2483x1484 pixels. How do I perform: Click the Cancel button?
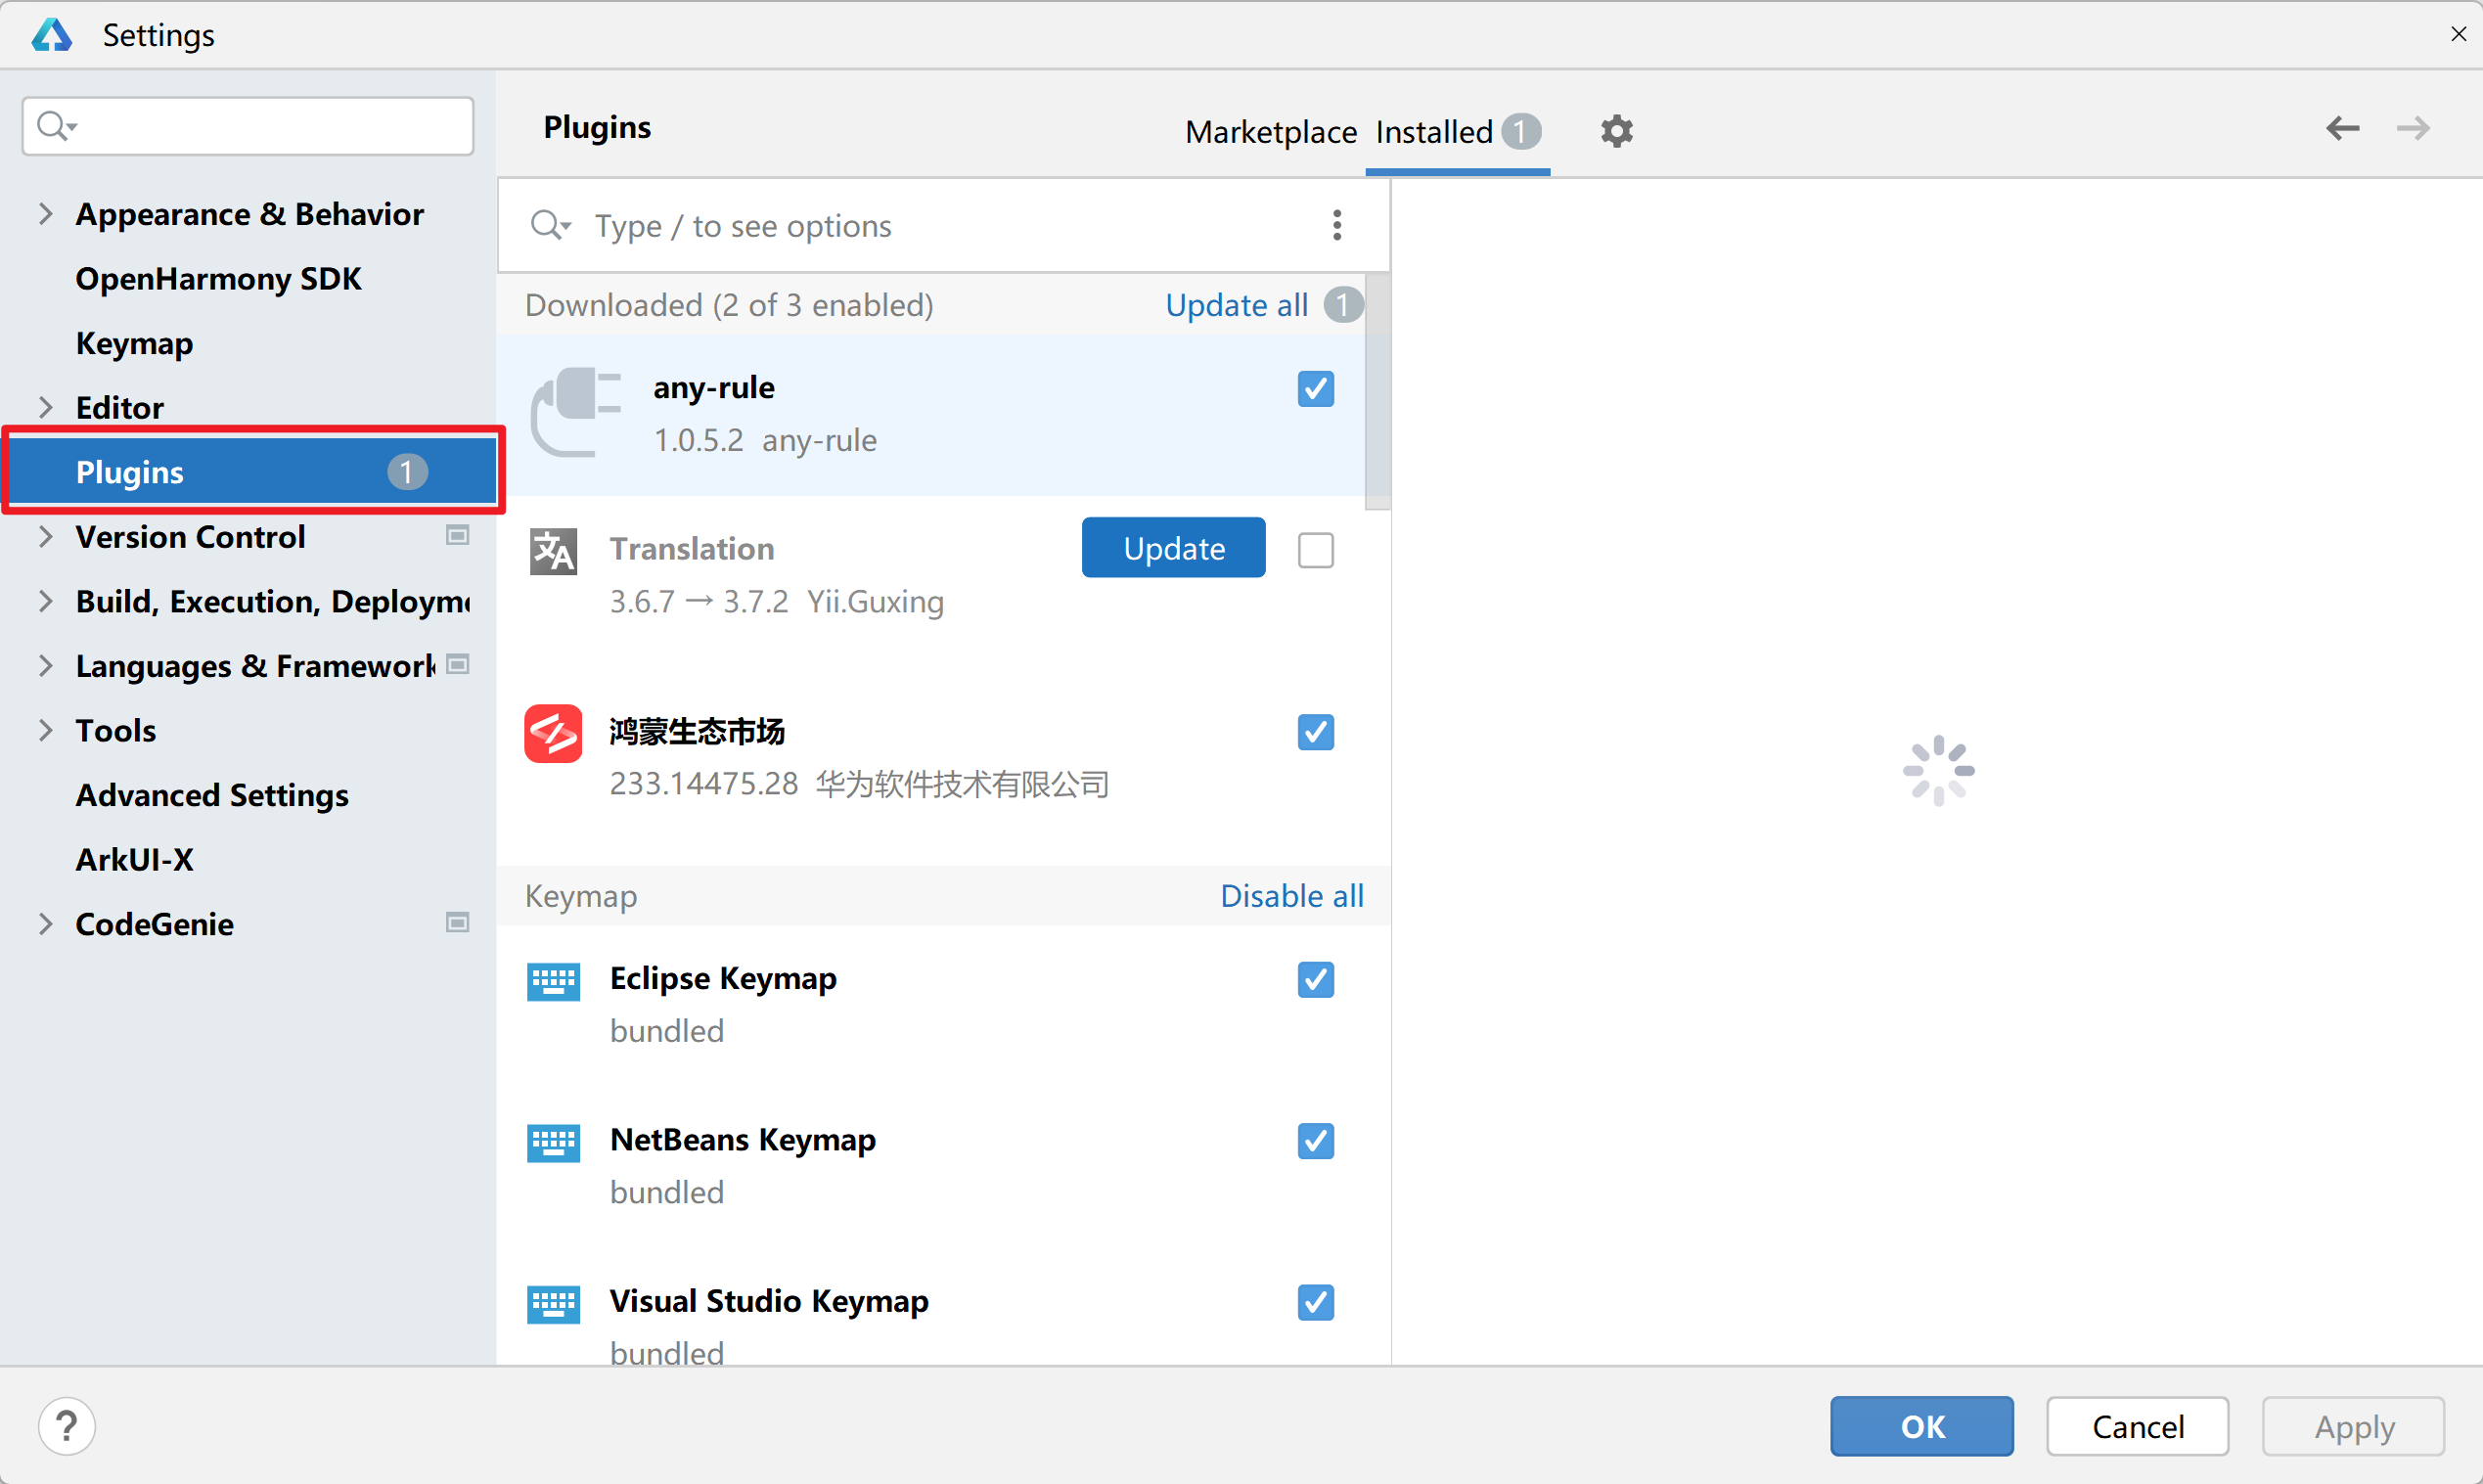pyautogui.click(x=2137, y=1426)
